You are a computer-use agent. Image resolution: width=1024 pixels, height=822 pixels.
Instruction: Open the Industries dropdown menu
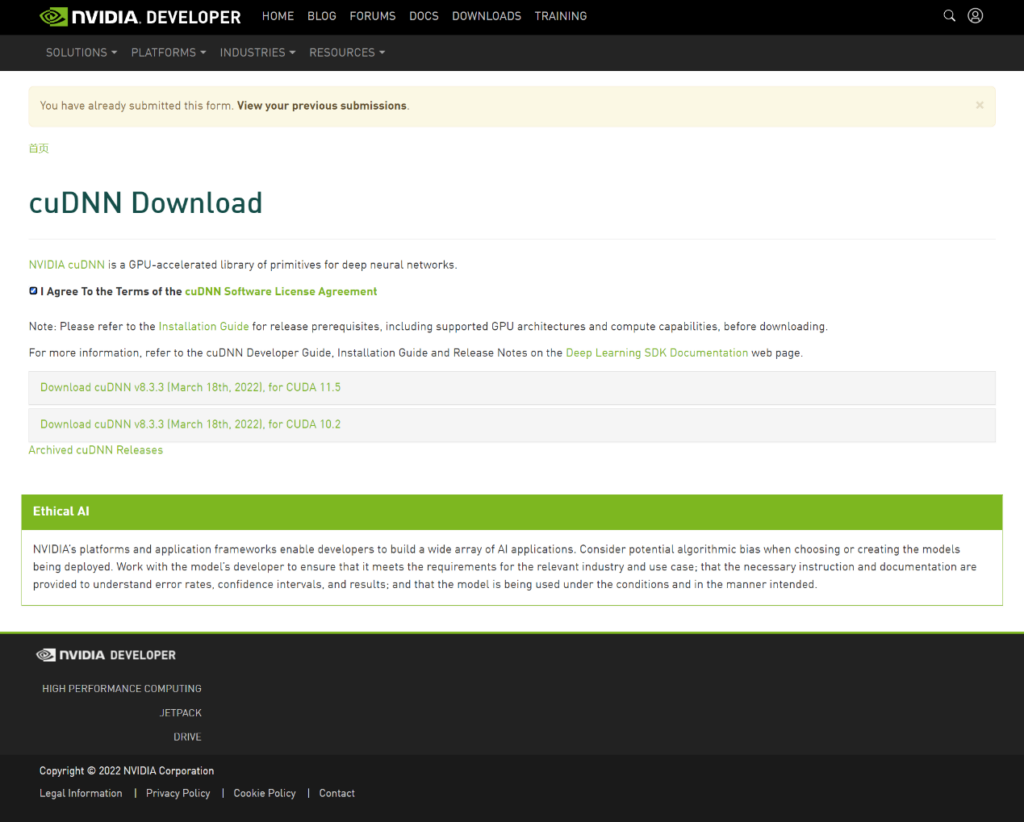pyautogui.click(x=257, y=52)
